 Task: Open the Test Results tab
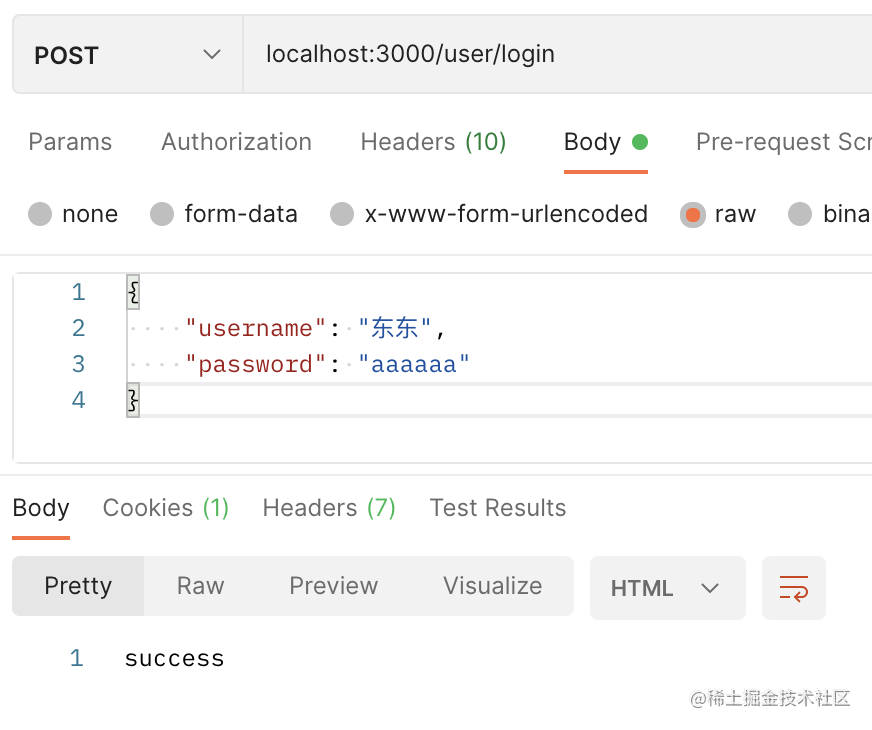(x=498, y=508)
